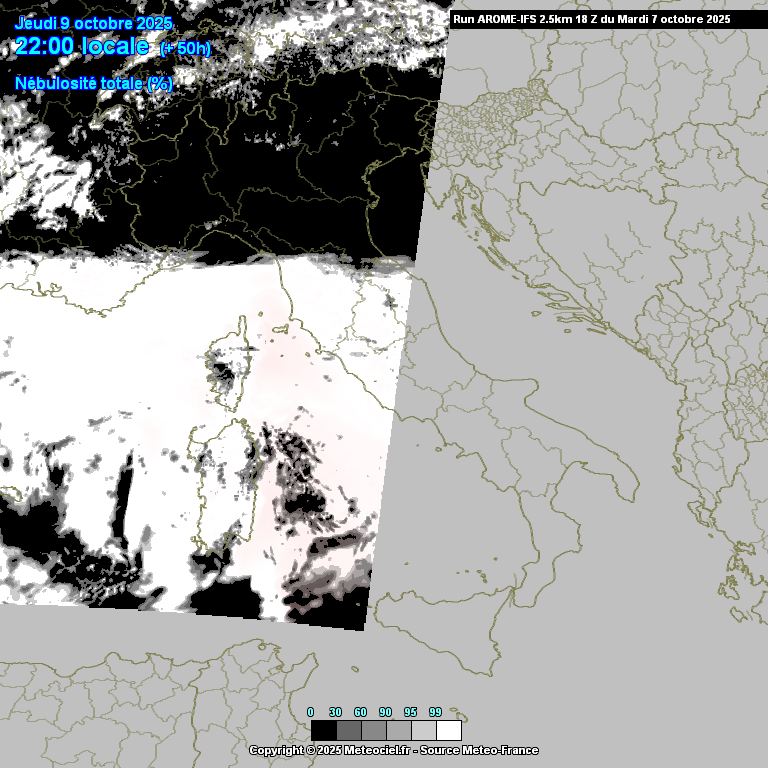Click the Source Meteo-France text
This screenshot has width=768, height=768.
(x=482, y=750)
